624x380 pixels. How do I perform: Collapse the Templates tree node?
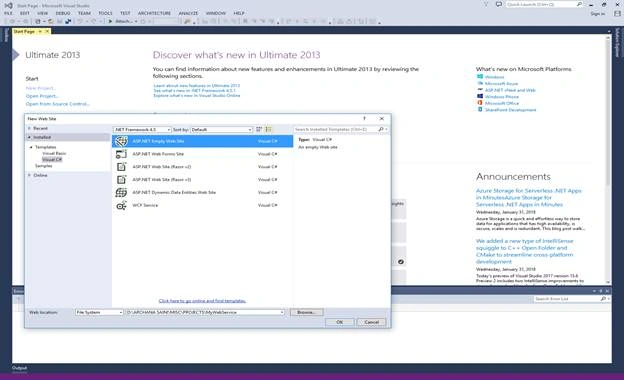tap(31, 147)
